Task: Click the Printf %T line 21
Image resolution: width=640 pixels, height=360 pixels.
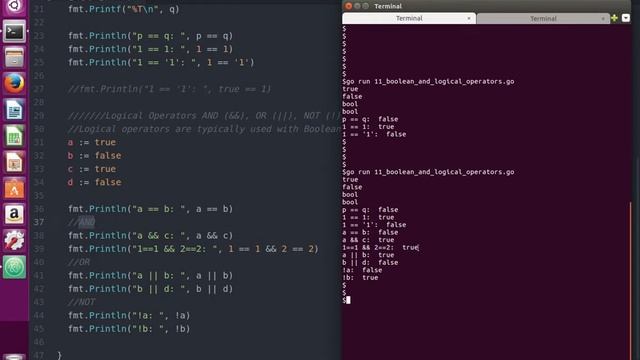Action: [x=124, y=9]
